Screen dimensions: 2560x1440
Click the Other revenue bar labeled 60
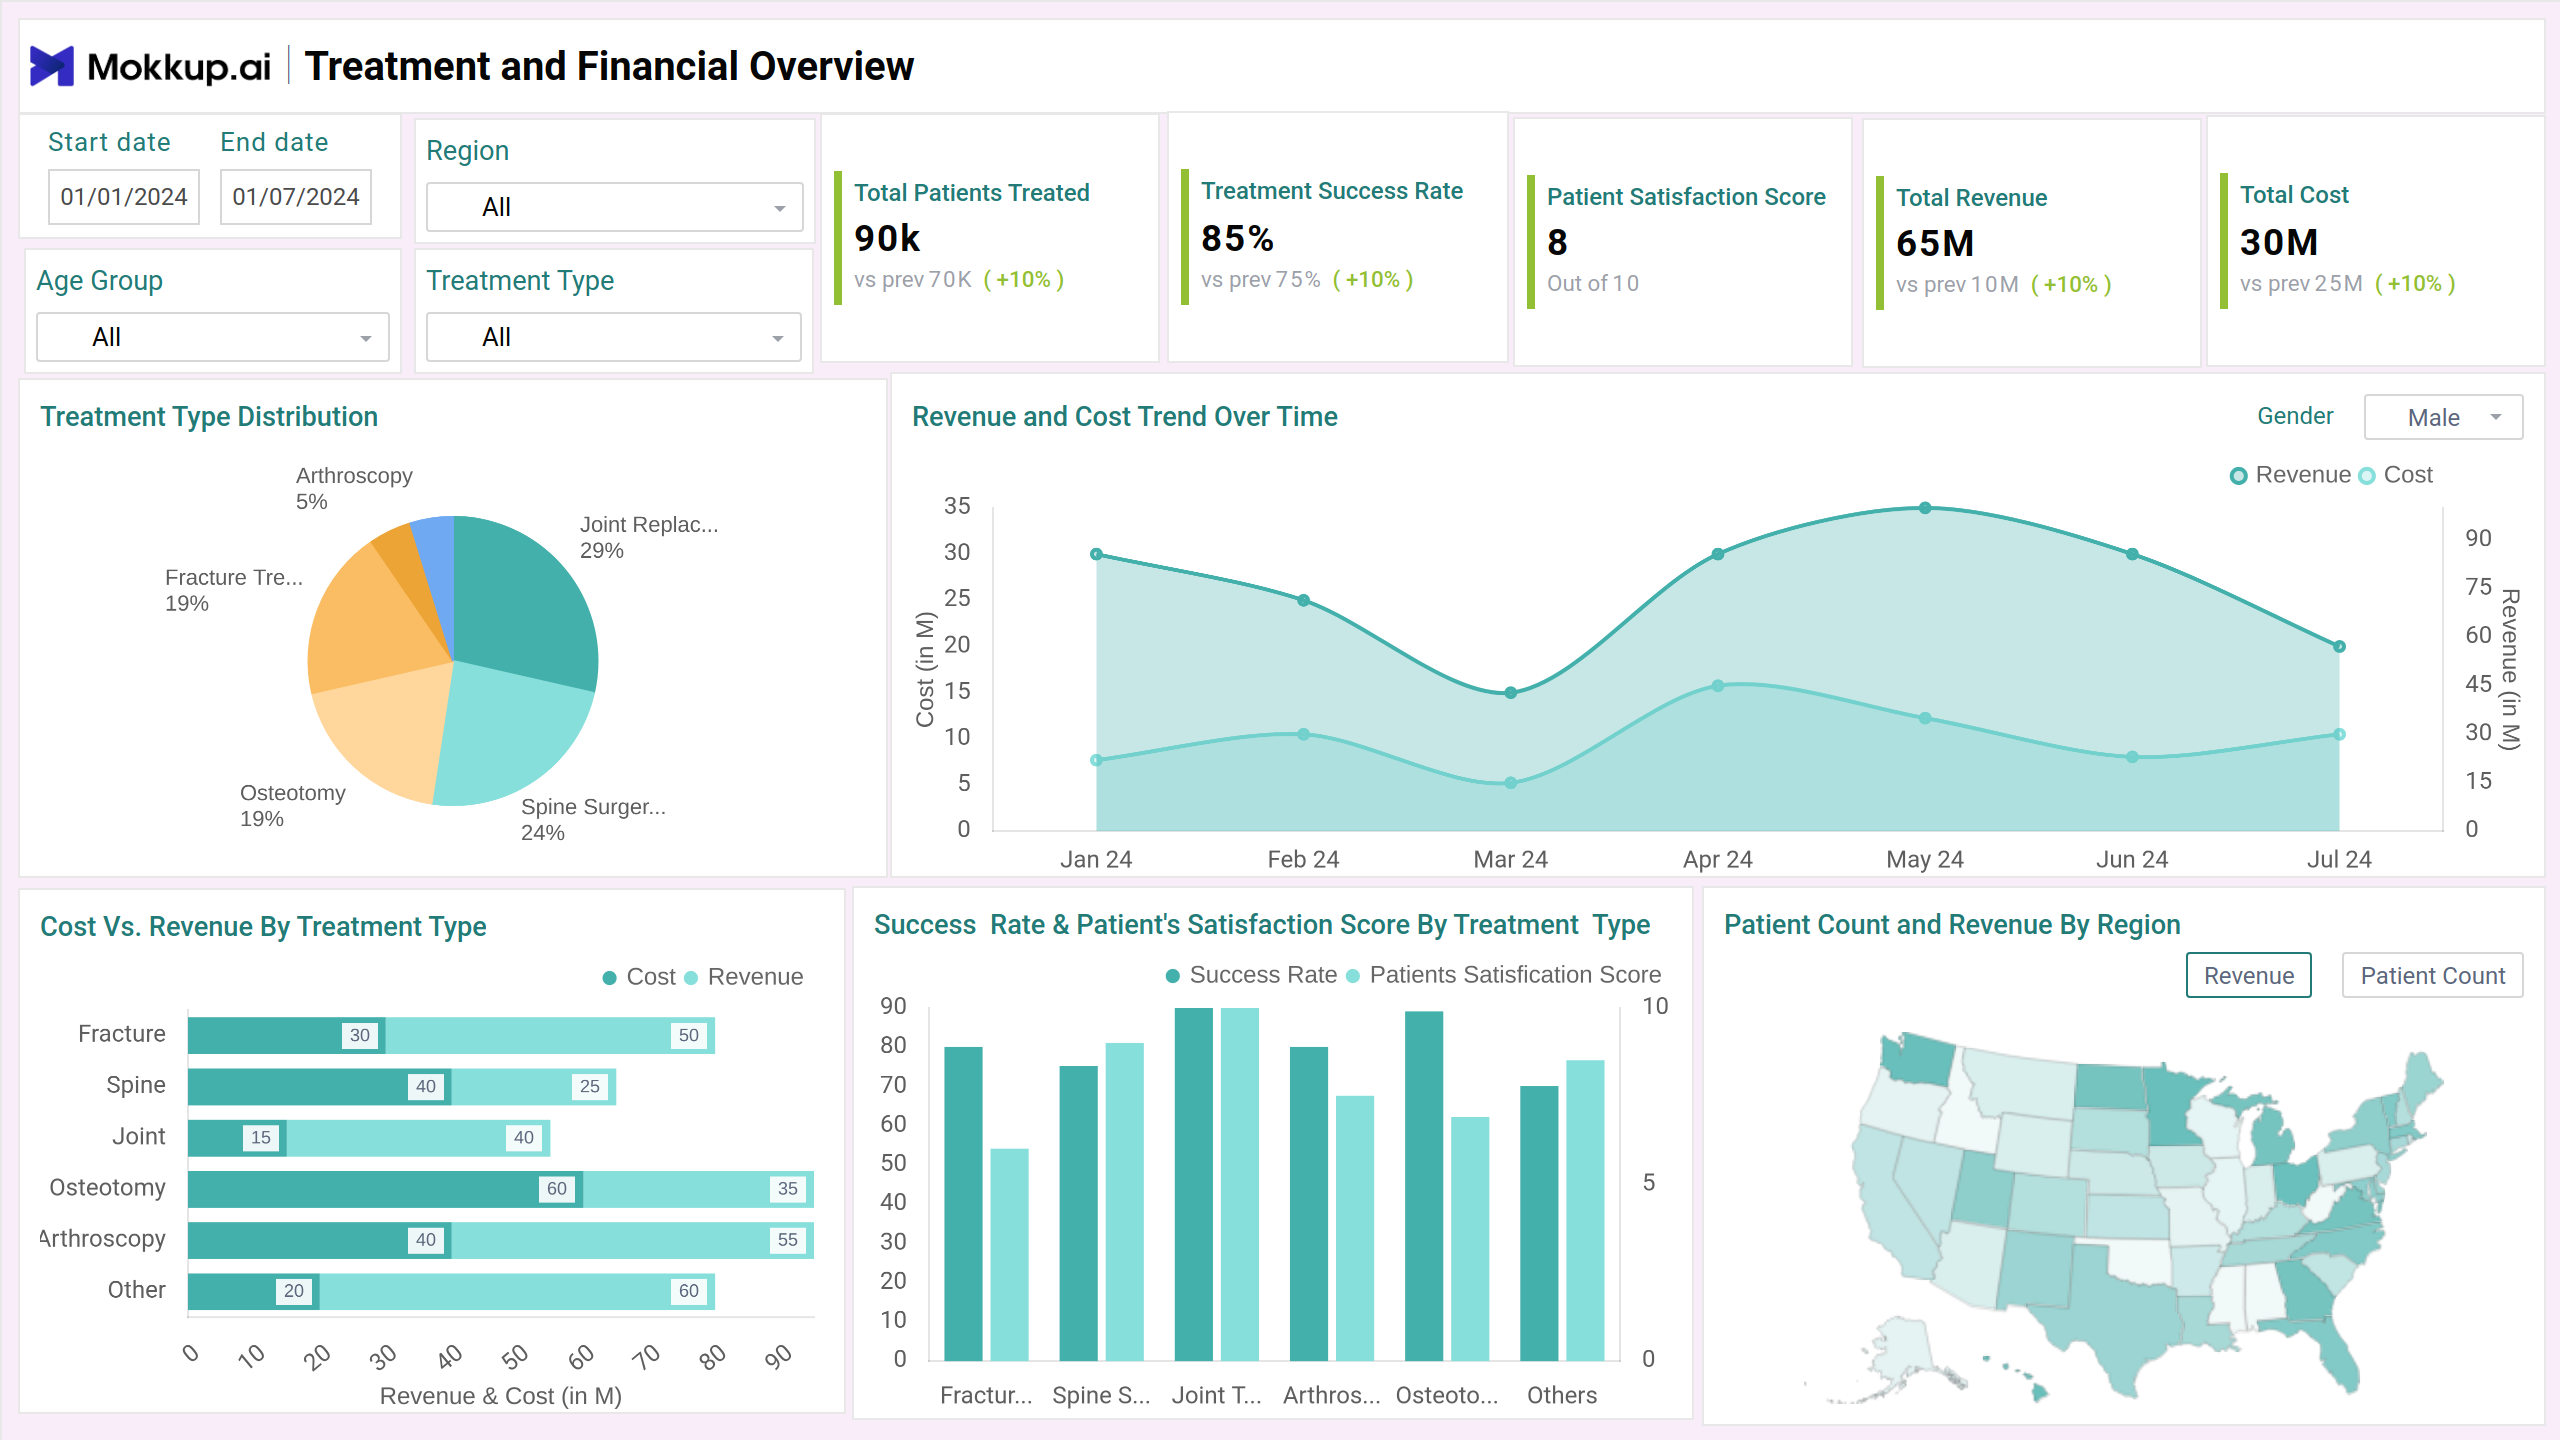517,1291
